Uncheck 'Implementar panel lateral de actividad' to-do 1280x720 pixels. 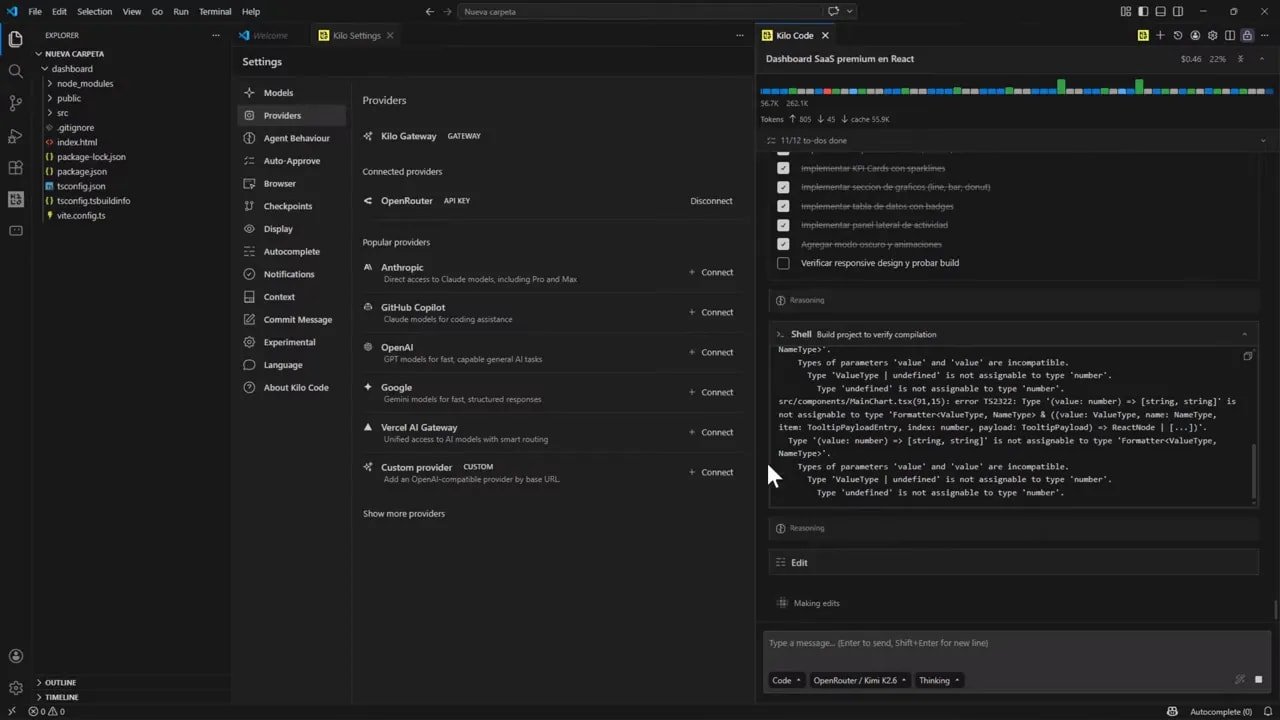coord(783,225)
